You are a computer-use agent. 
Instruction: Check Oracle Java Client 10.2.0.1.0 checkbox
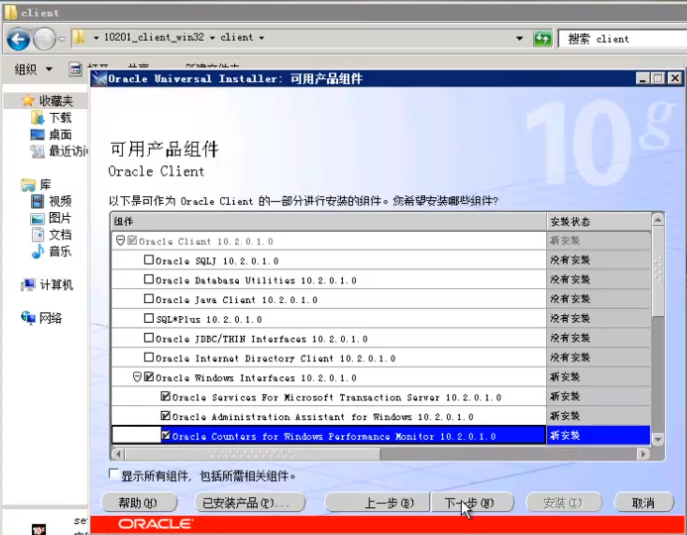tap(149, 299)
